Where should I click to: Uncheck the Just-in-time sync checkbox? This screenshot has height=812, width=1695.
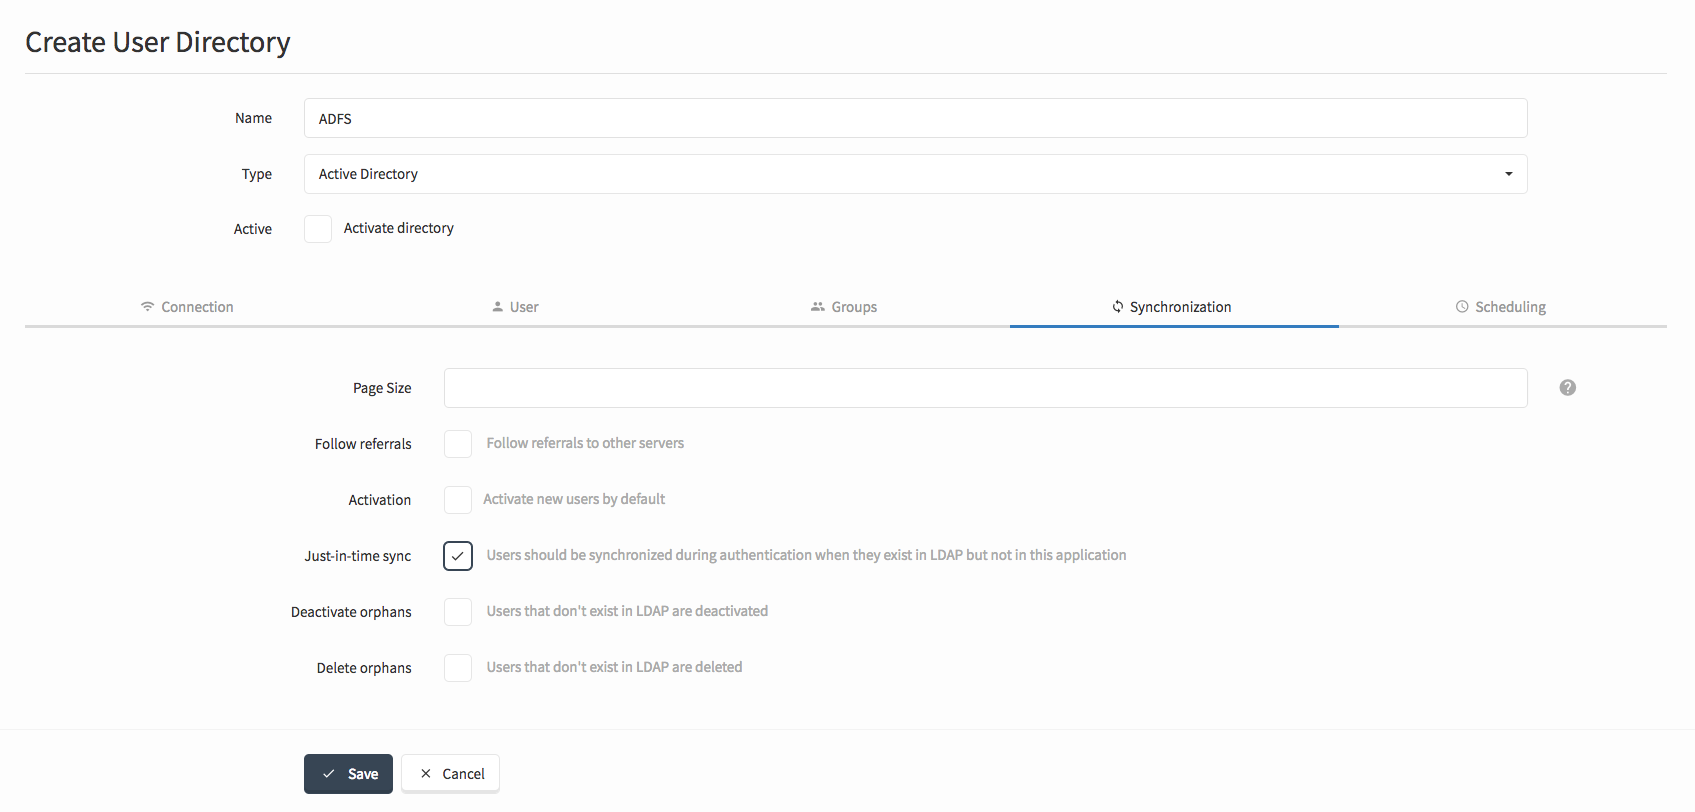click(458, 556)
